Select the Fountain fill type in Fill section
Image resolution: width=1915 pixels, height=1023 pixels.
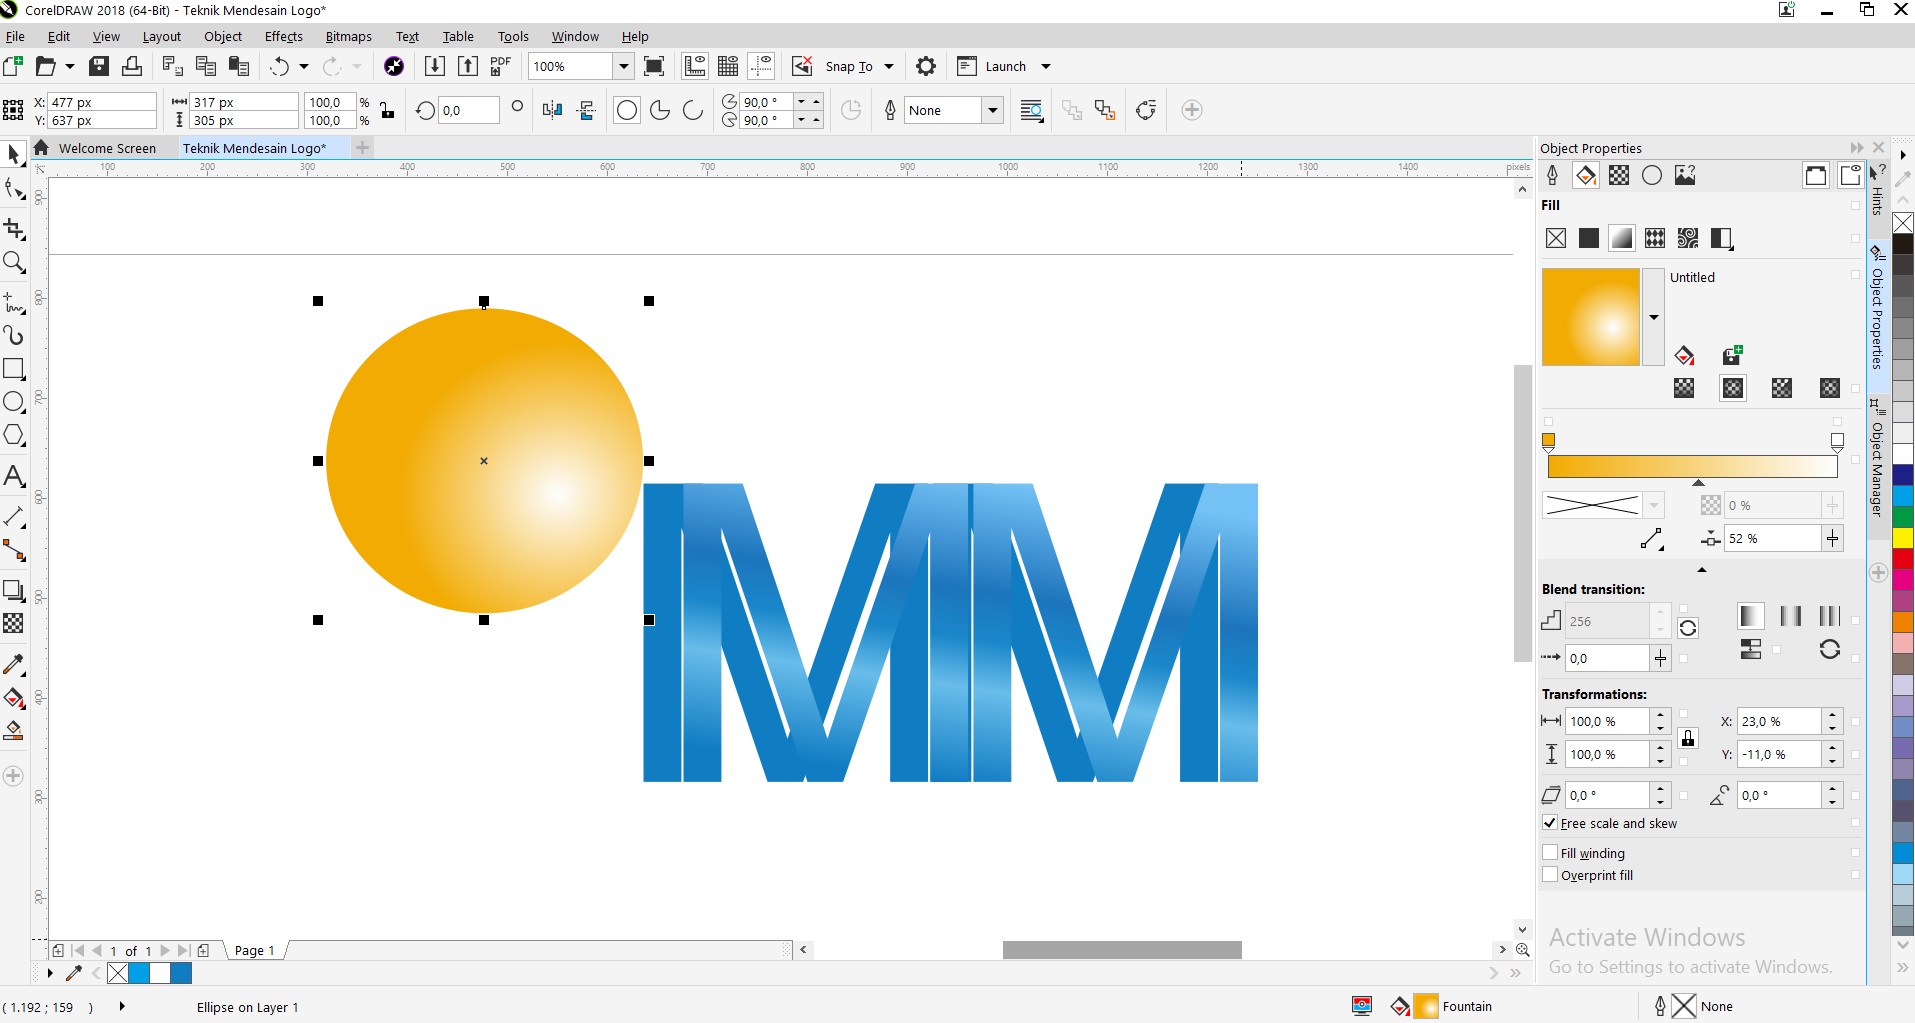pos(1621,238)
